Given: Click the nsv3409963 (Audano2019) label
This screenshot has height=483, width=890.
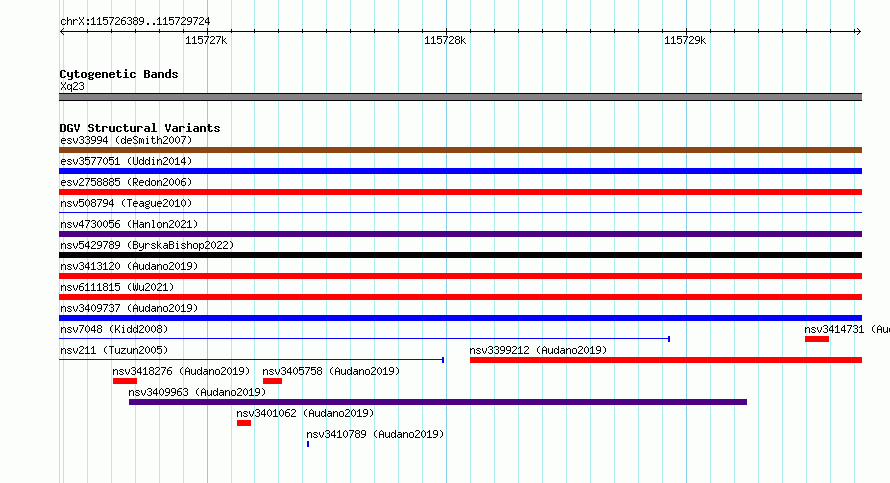Looking at the screenshot, I should click(197, 392).
